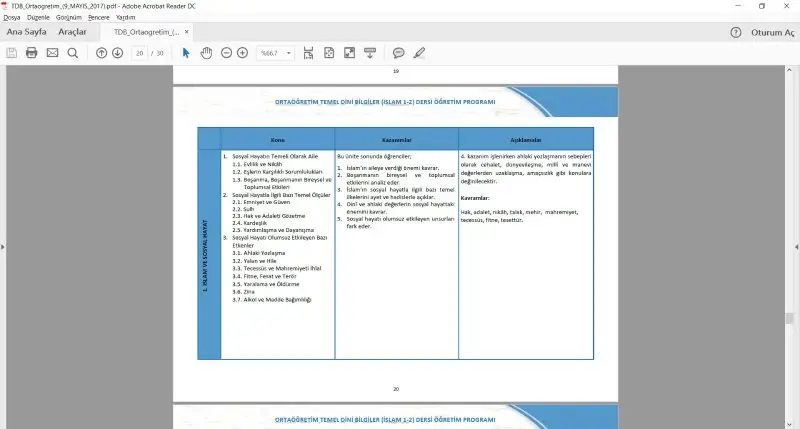Image resolution: width=800 pixels, height=429 pixels.
Task: Click text '2.1. Emniyet ve Güven'
Action: [261, 202]
